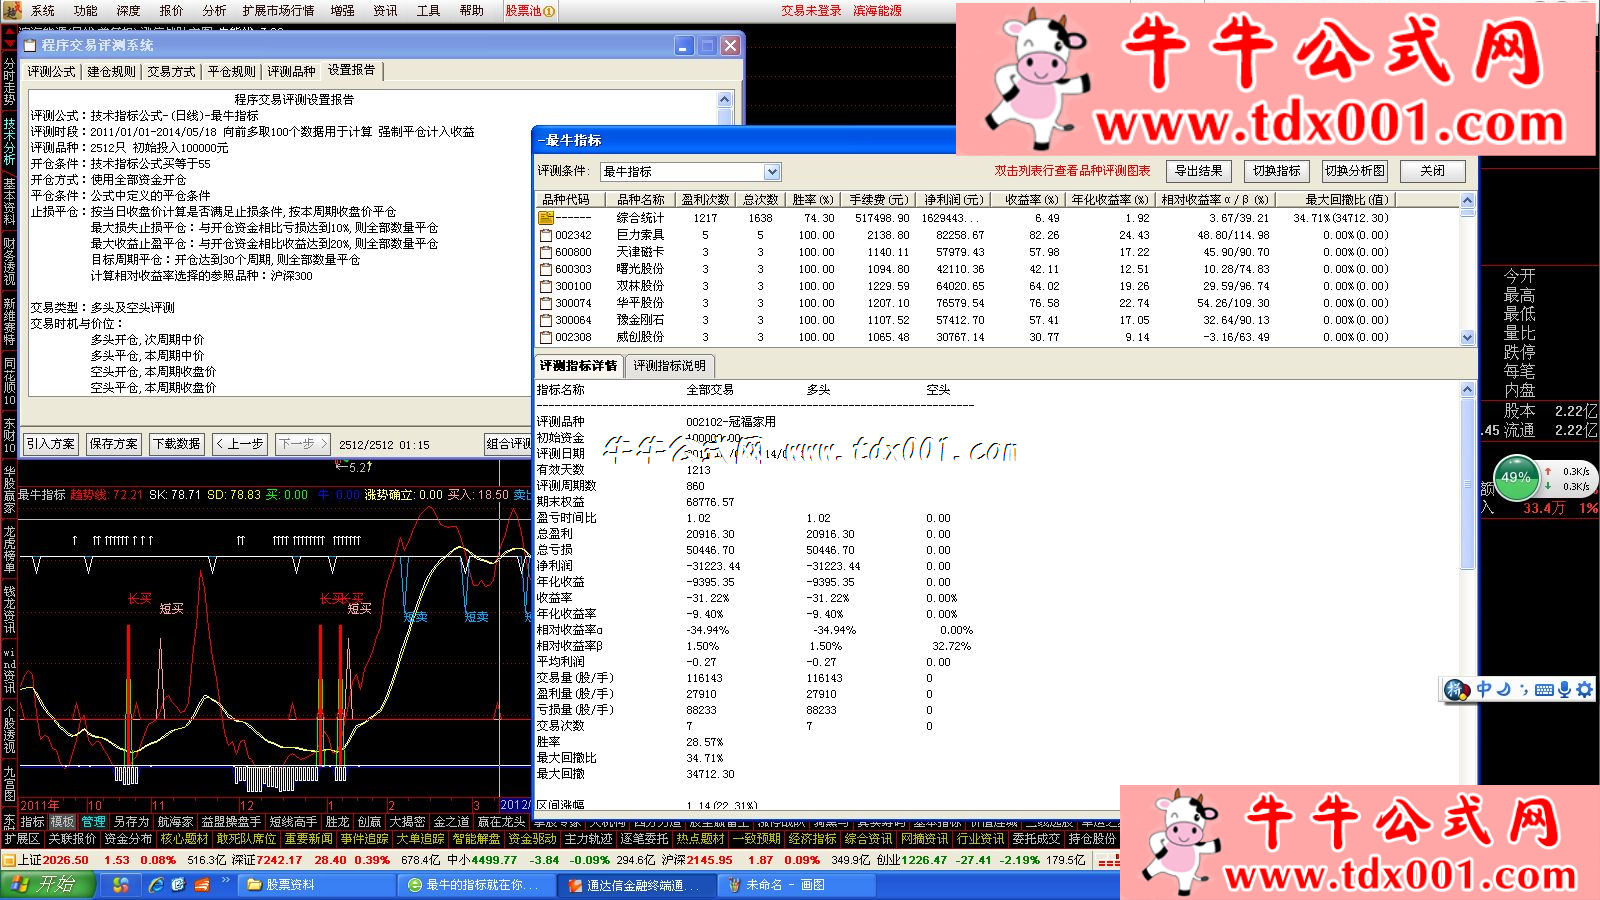The width and height of the screenshot is (1600, 900).
Task: Open the 帮助 menu
Action: (x=472, y=11)
